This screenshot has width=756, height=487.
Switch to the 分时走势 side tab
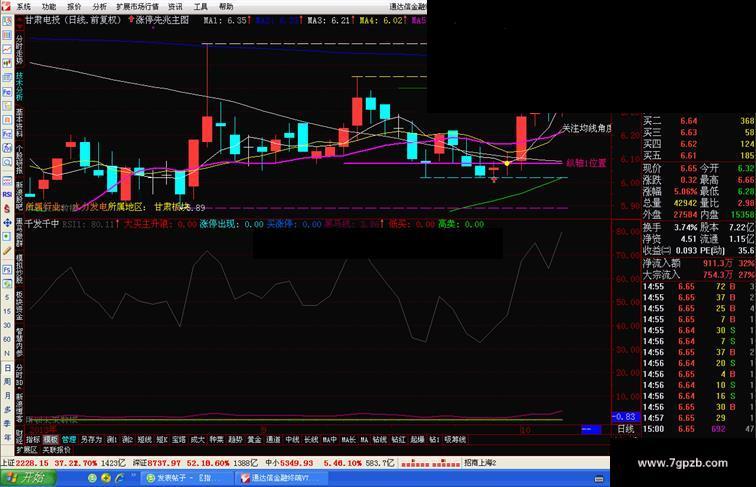coord(19,49)
